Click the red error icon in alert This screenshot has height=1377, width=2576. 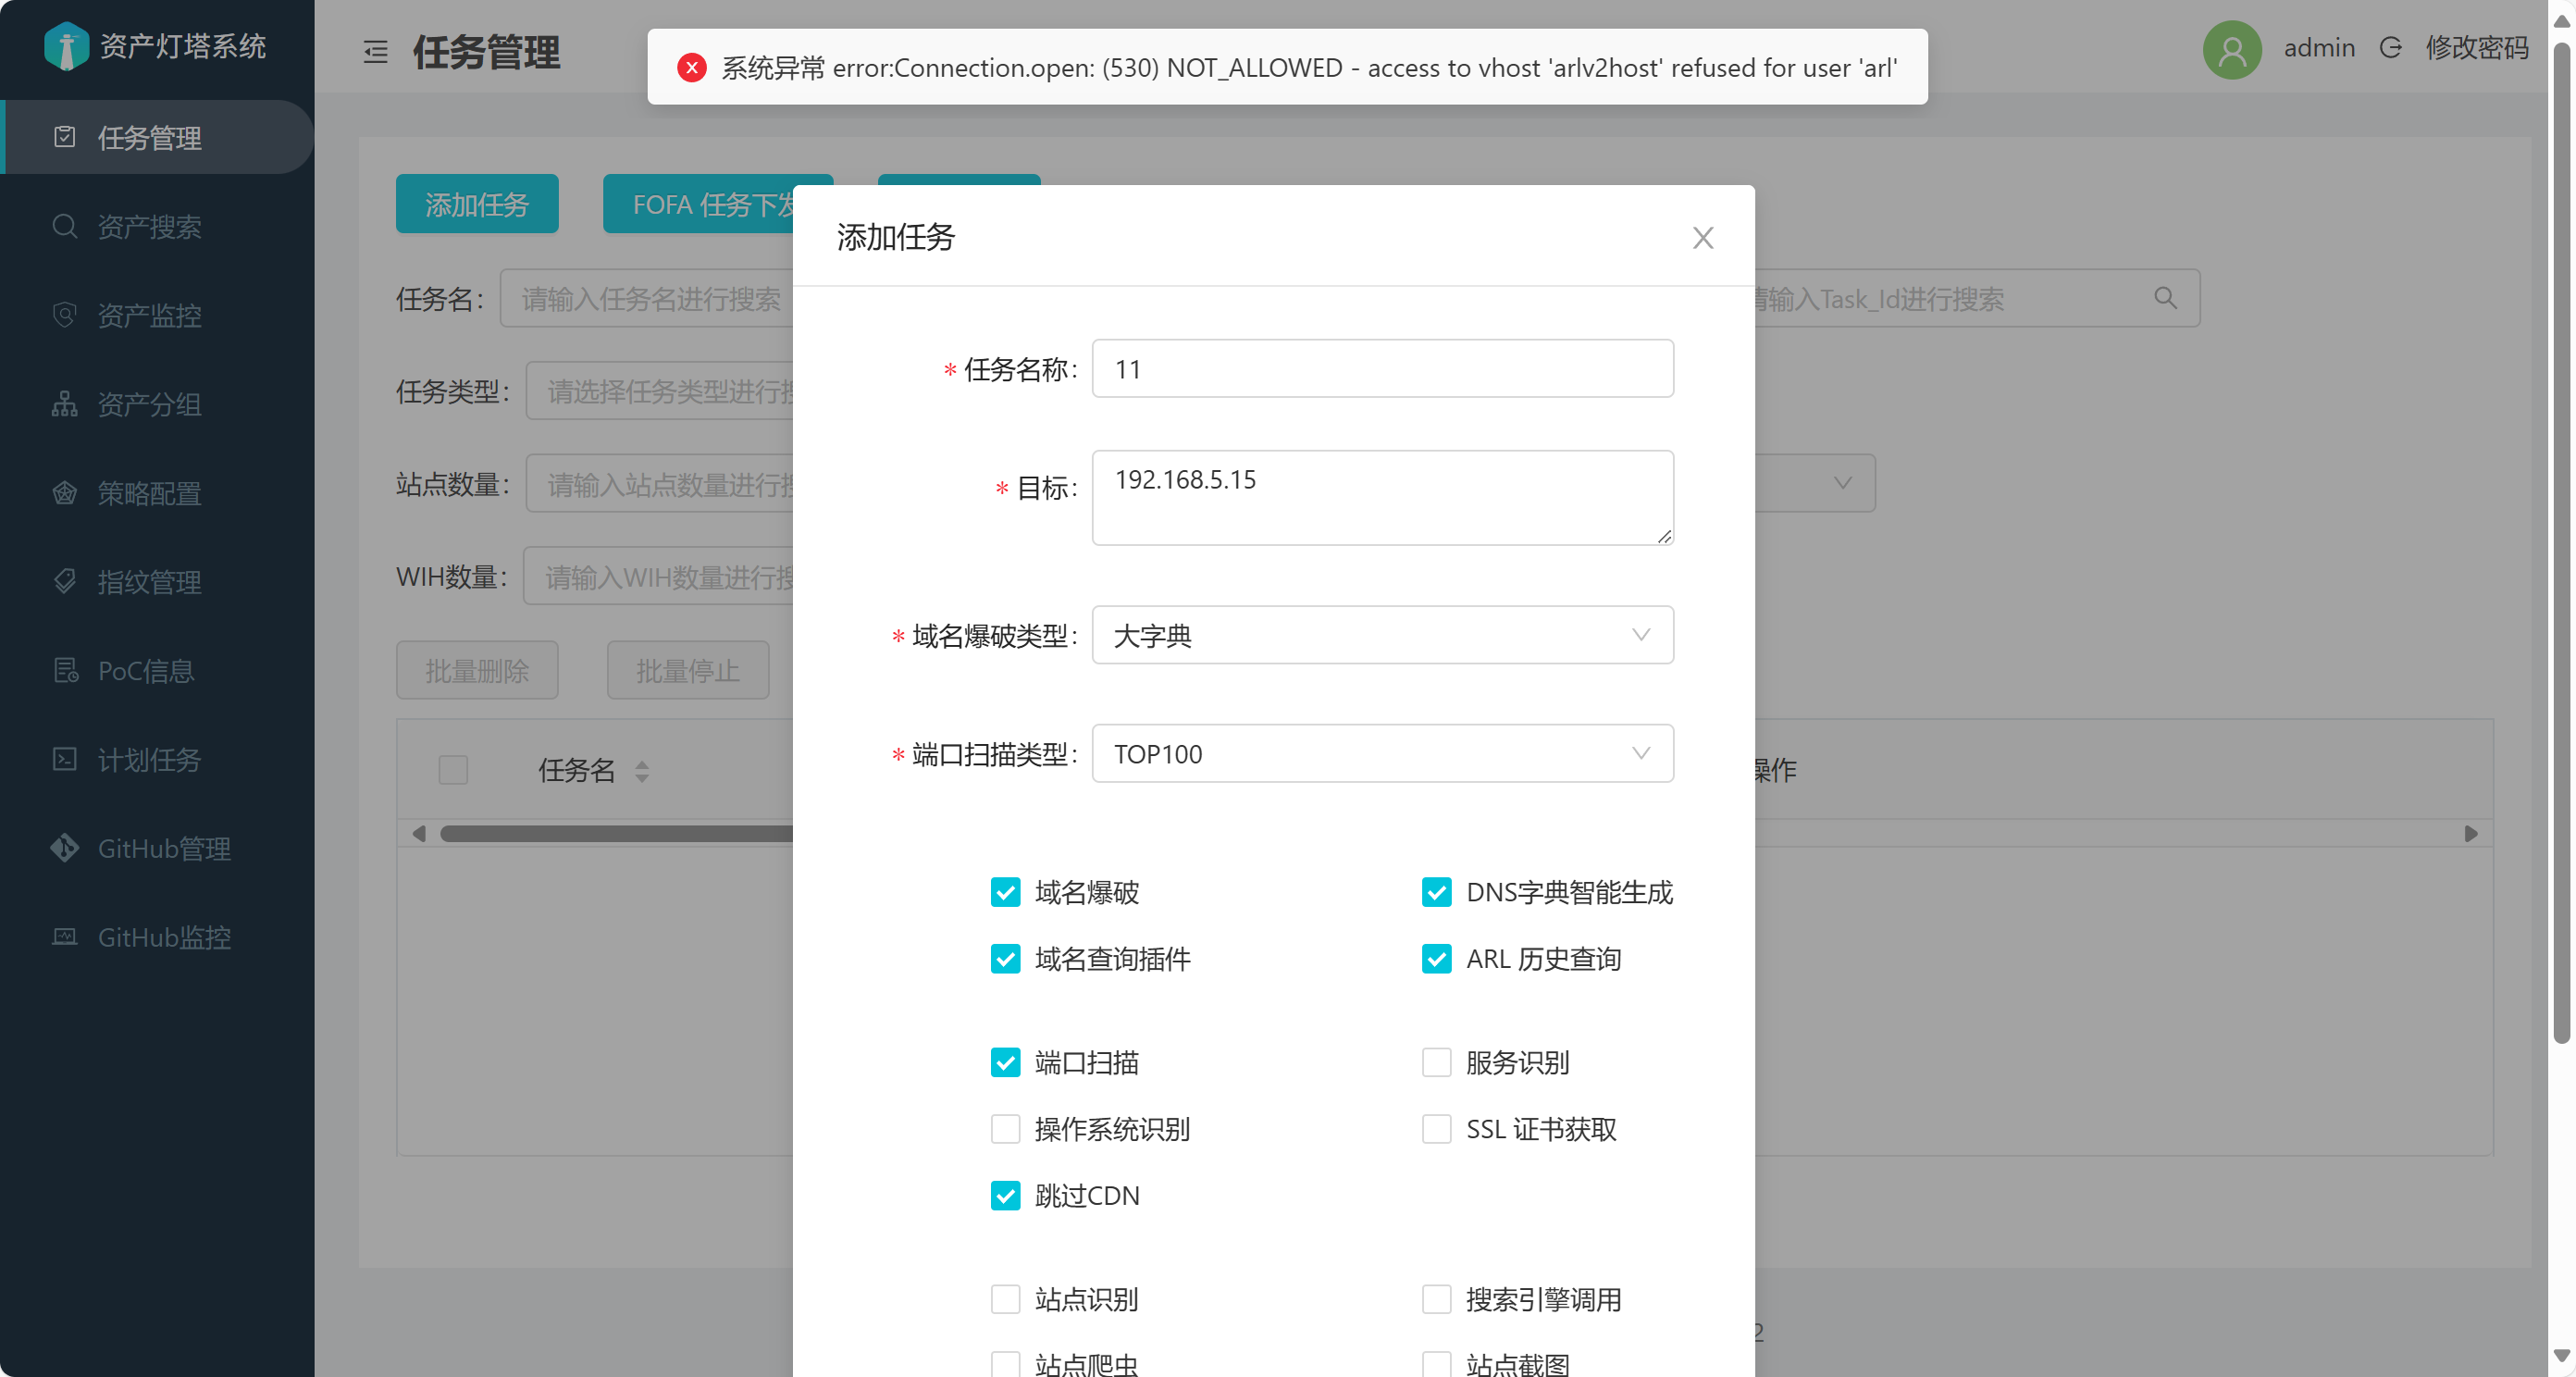691,67
